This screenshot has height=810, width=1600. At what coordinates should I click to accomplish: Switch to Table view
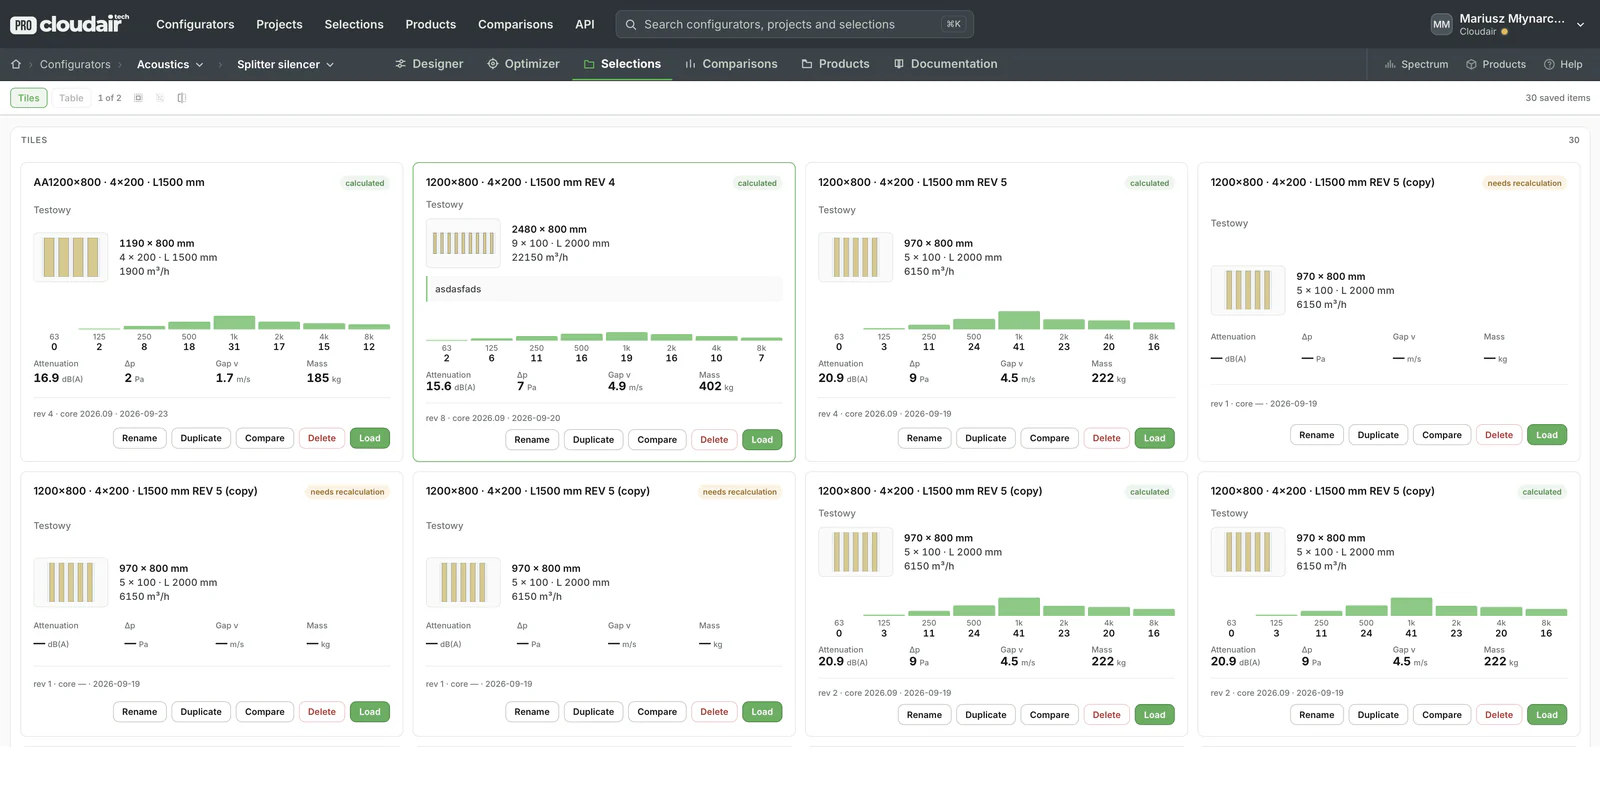pyautogui.click(x=71, y=98)
